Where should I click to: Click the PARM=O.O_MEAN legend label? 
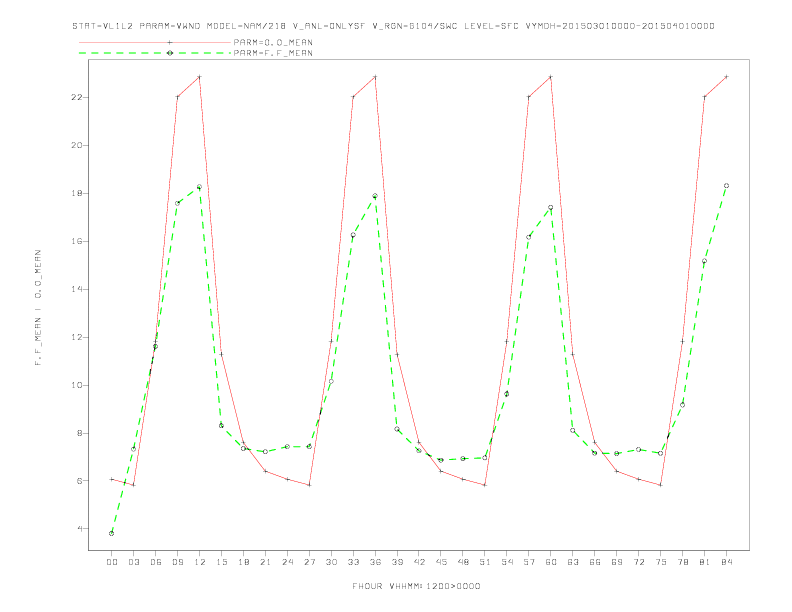[273, 42]
